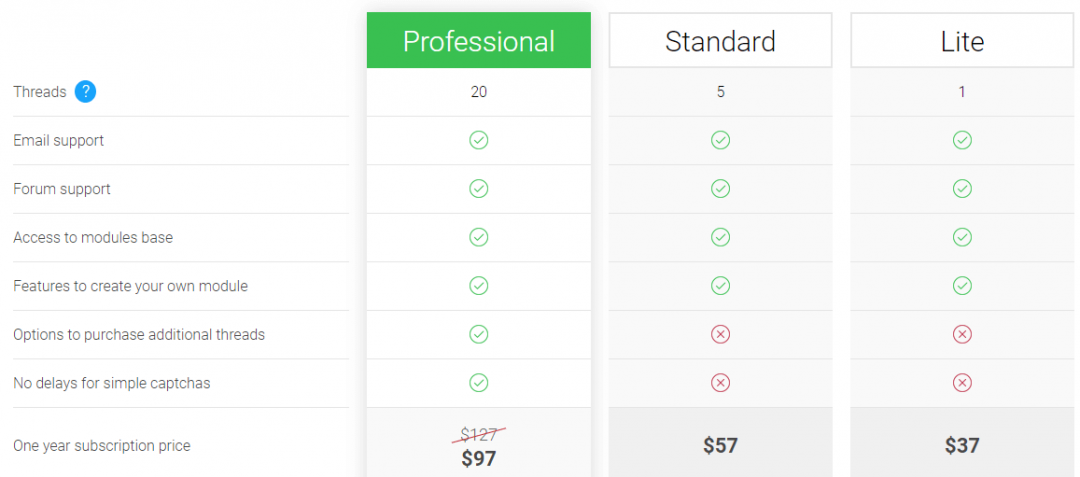The width and height of the screenshot is (1080, 477).
Task: Click Professional plan Email support checkmark
Action: pos(479,140)
